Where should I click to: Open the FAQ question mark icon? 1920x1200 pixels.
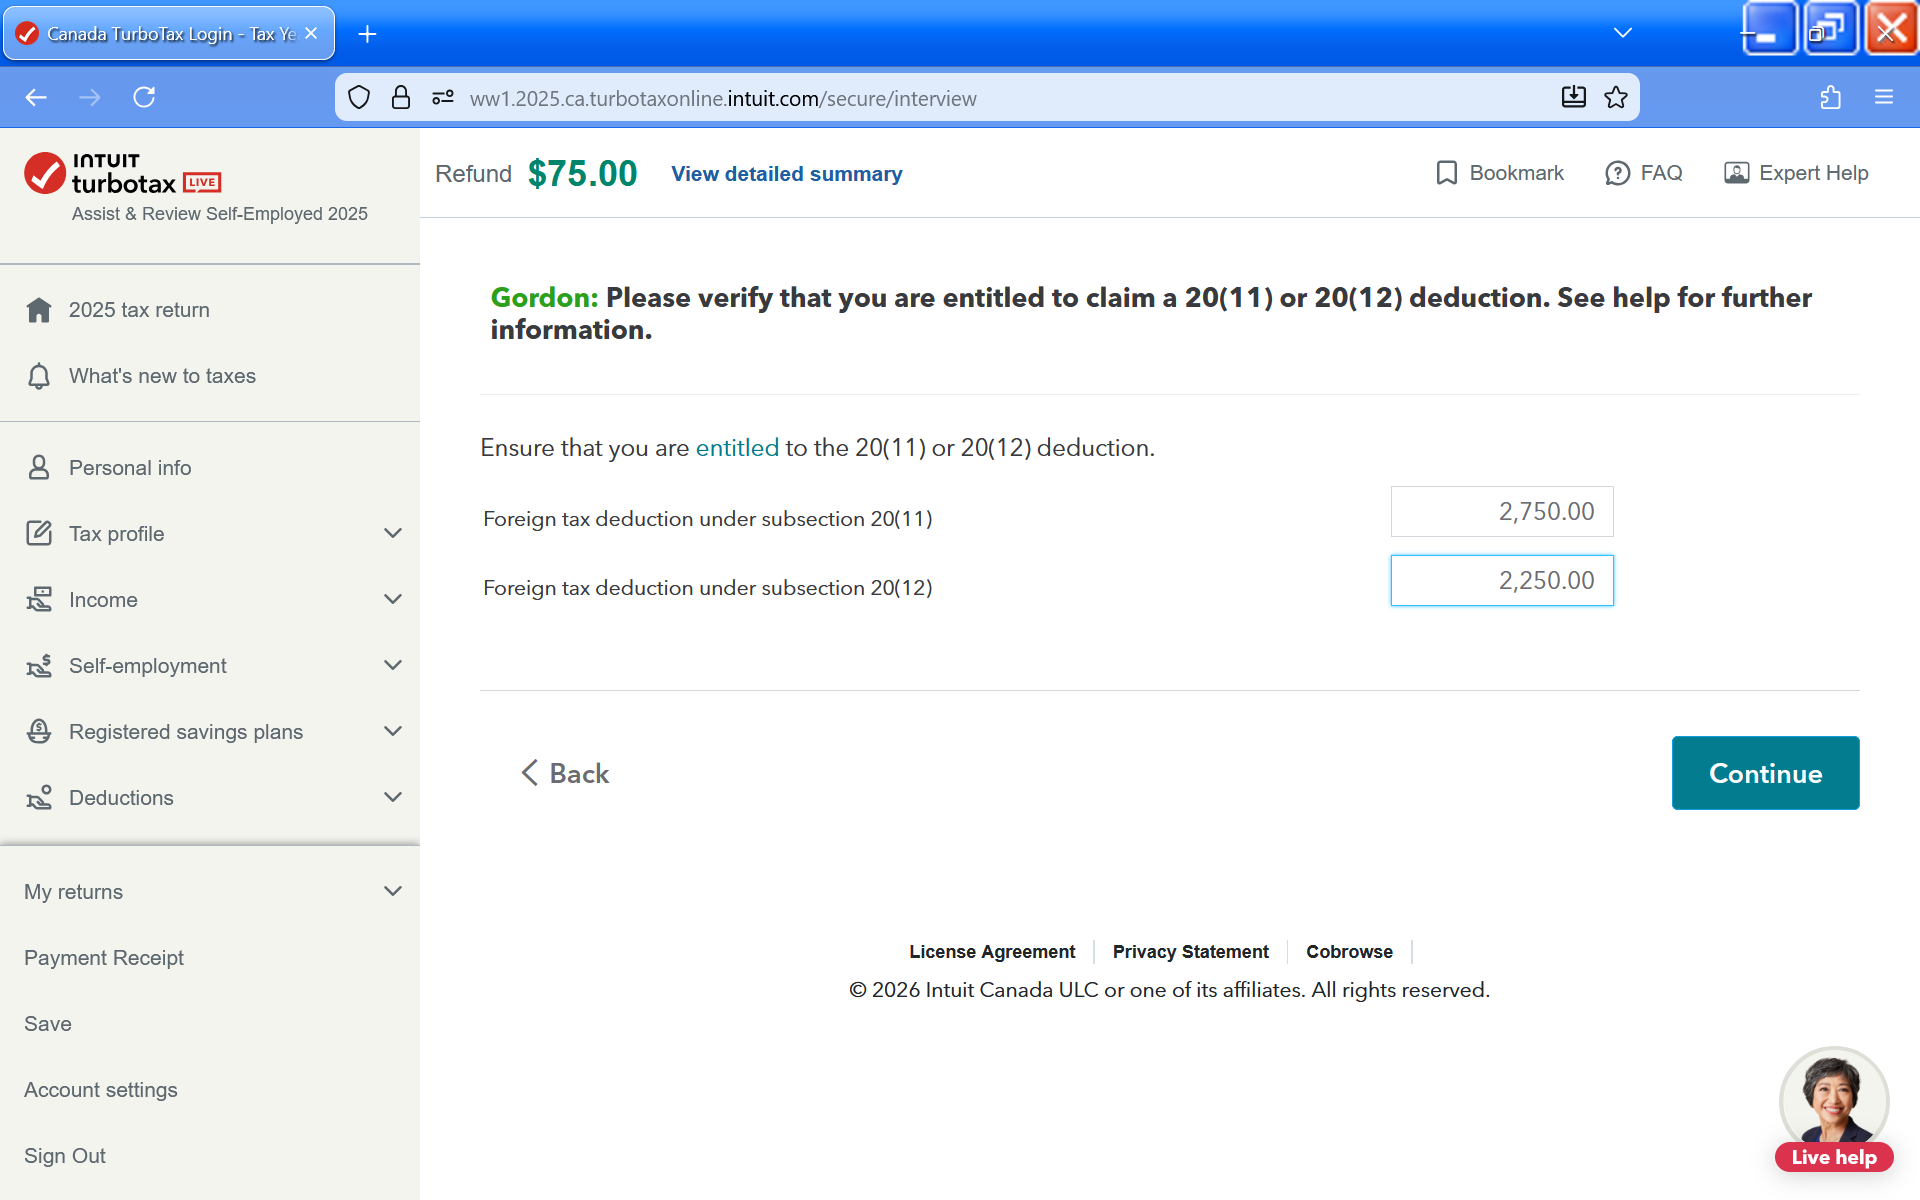tap(1617, 173)
